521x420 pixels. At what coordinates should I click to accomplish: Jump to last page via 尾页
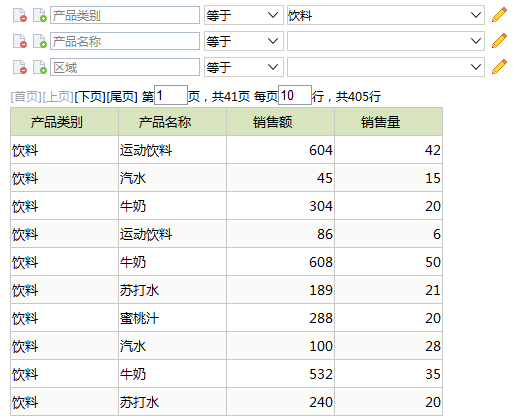[122, 97]
